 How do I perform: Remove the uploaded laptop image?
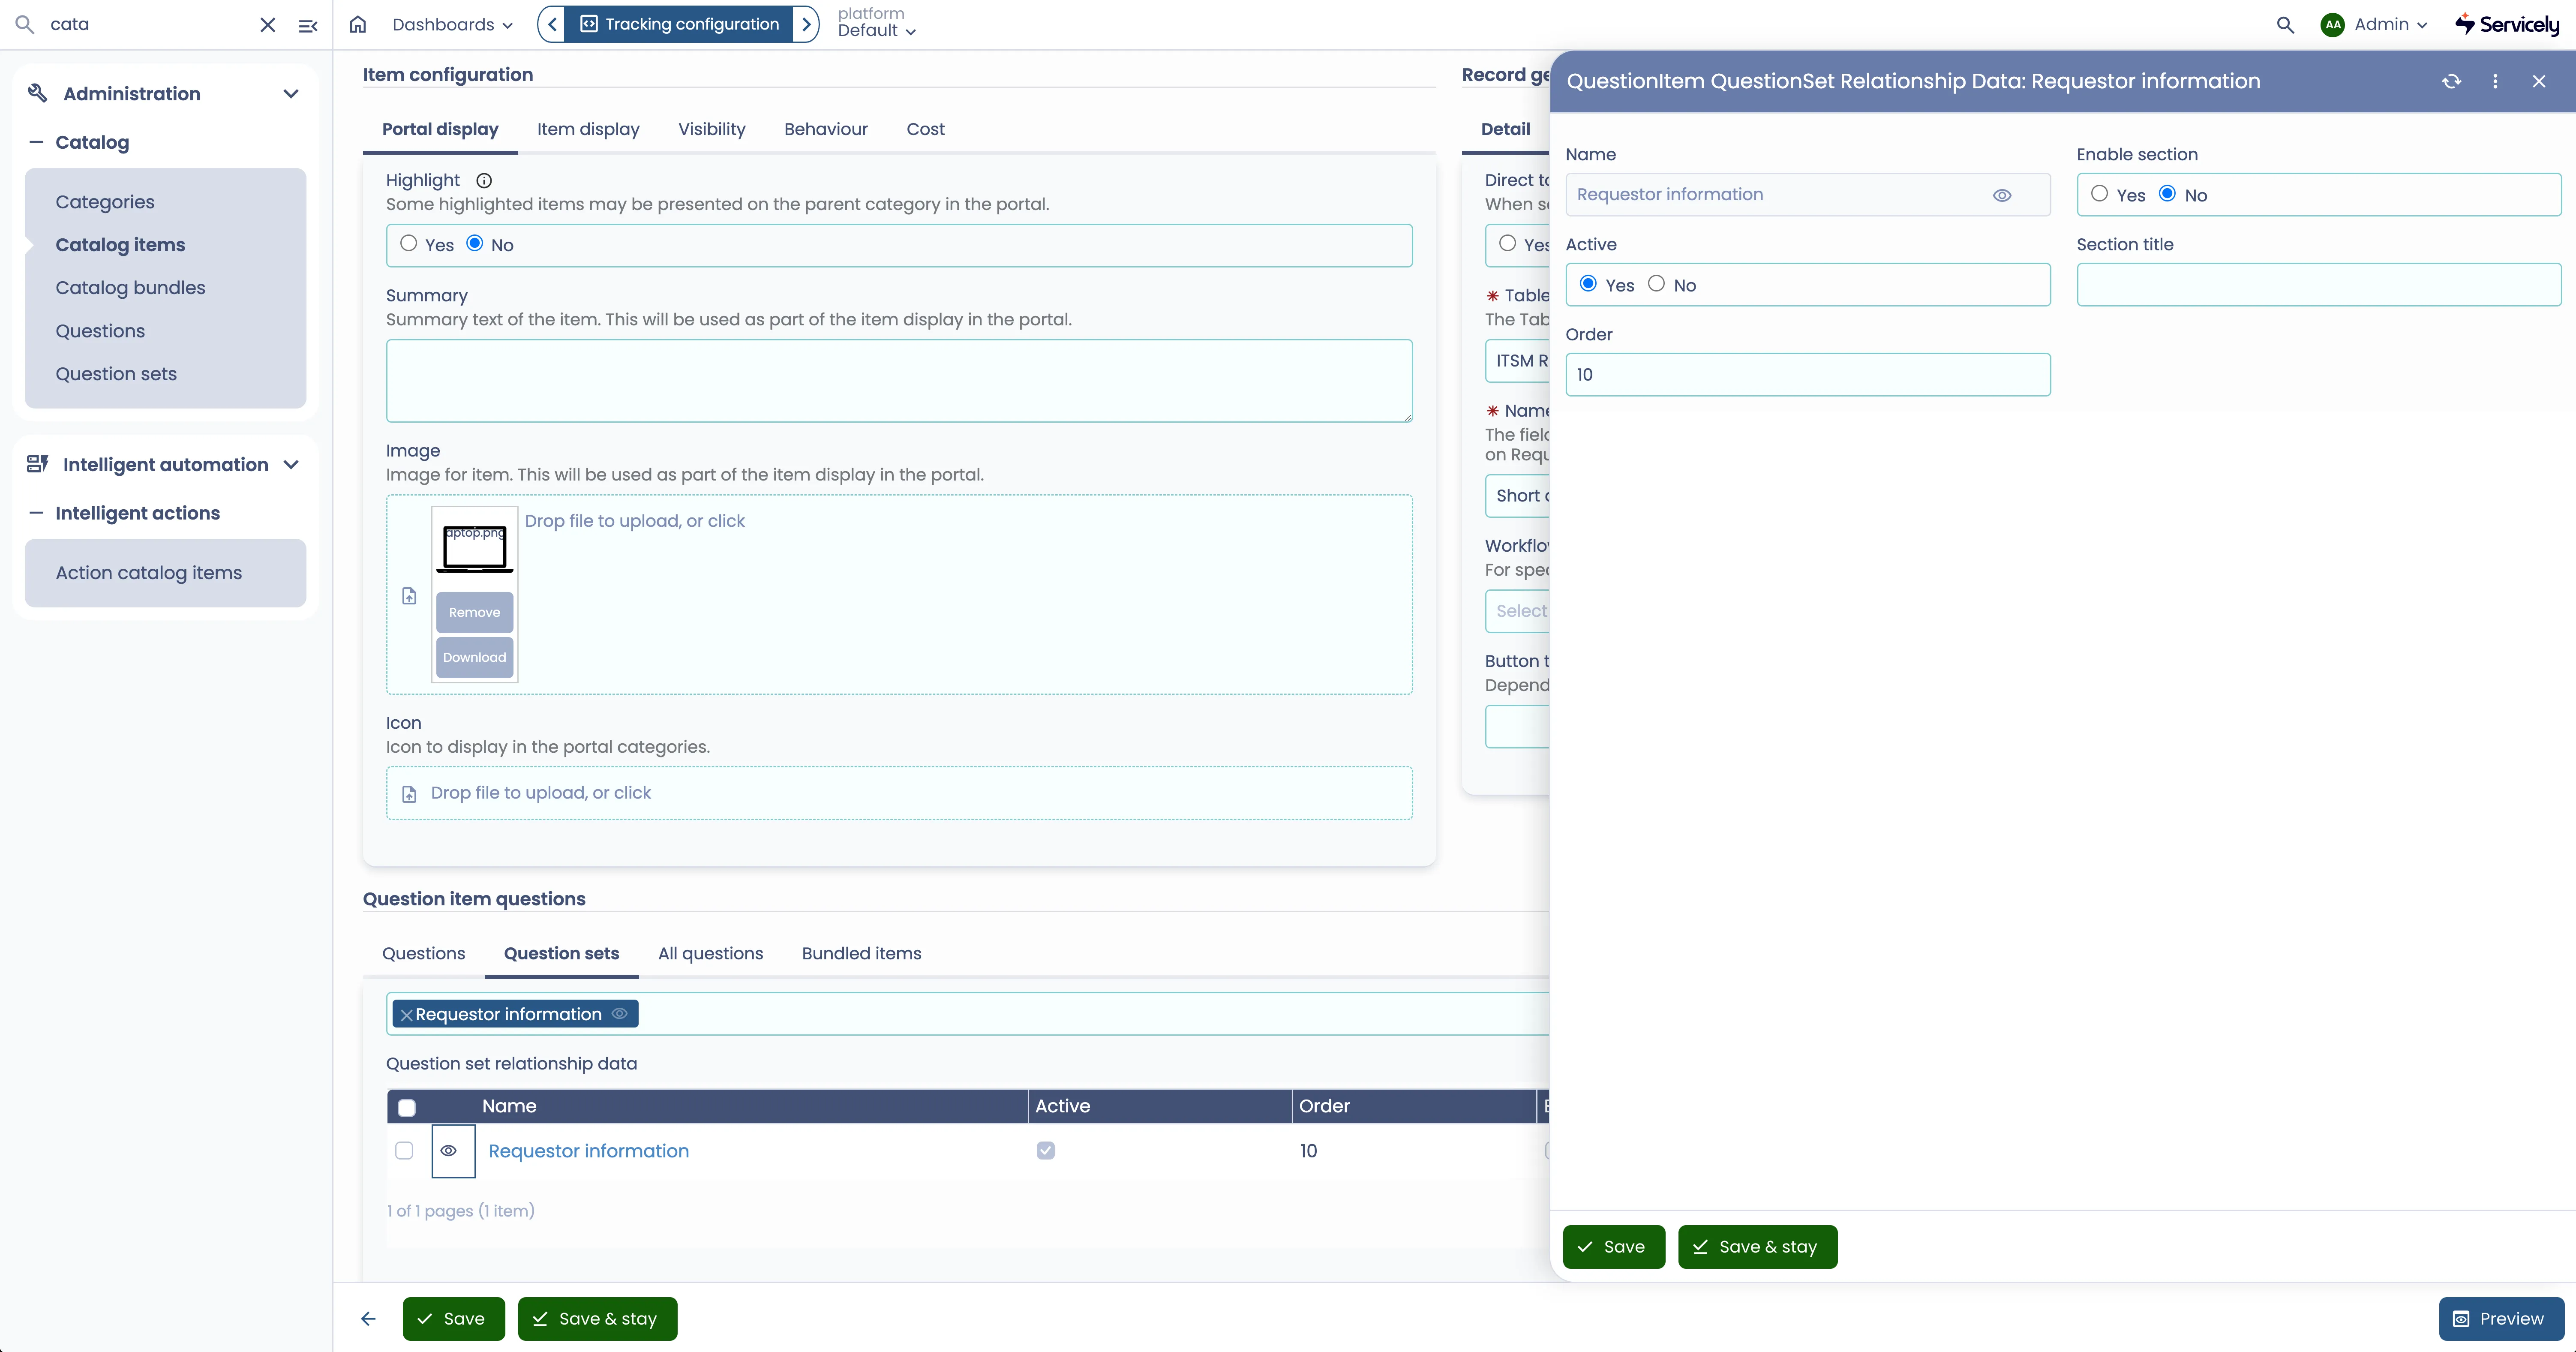(475, 612)
